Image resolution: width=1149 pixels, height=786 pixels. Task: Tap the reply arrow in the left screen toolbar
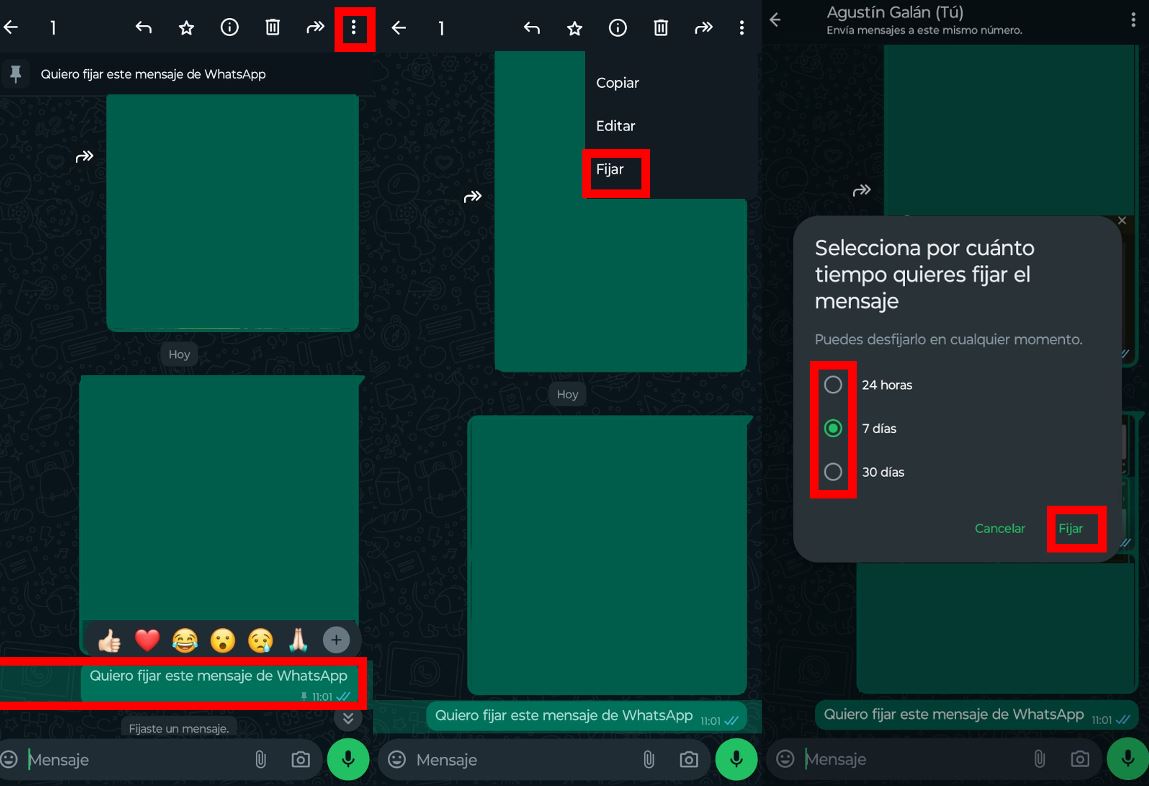click(x=144, y=28)
